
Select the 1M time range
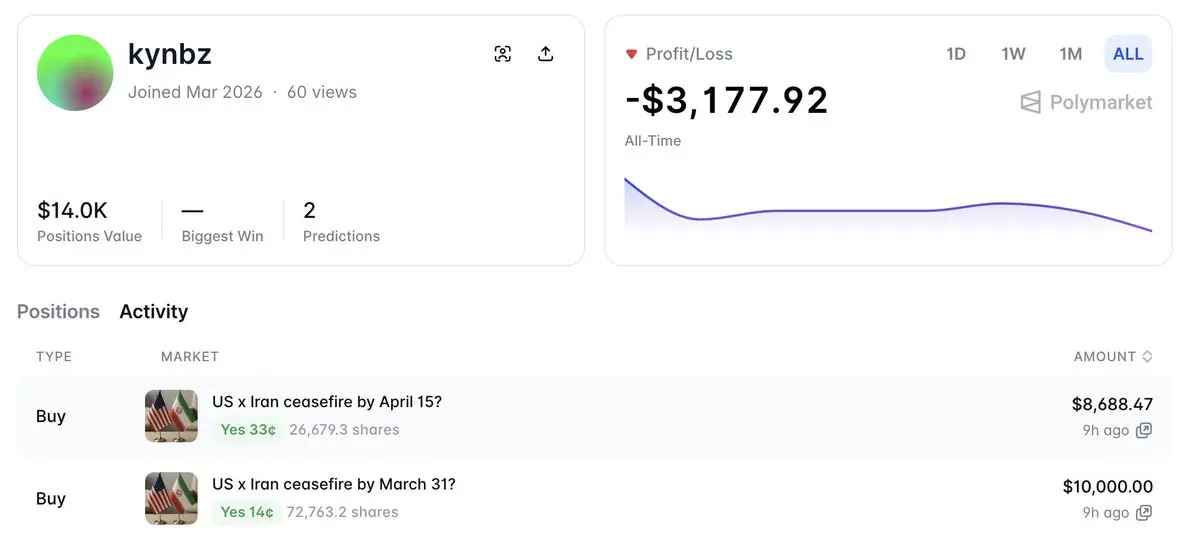[x=1071, y=54]
